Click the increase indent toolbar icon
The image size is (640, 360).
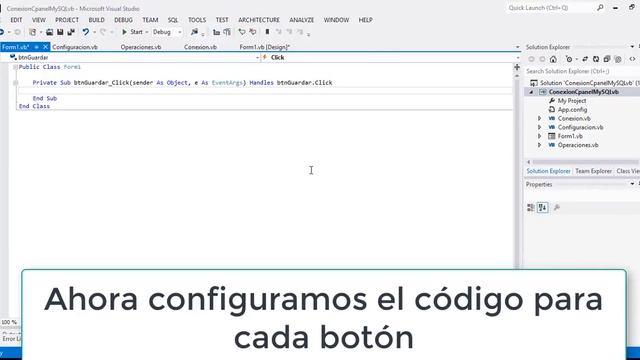pyautogui.click(x=227, y=32)
